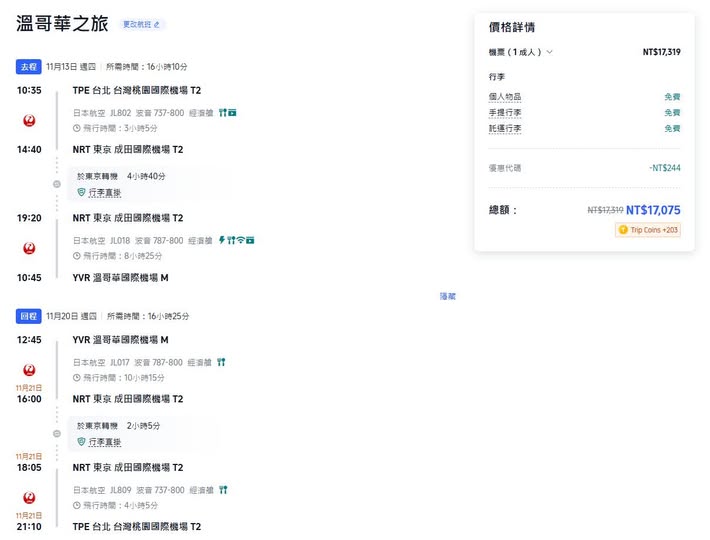
Task: Click the return layover 行李直掛 link
Action: [x=104, y=441]
